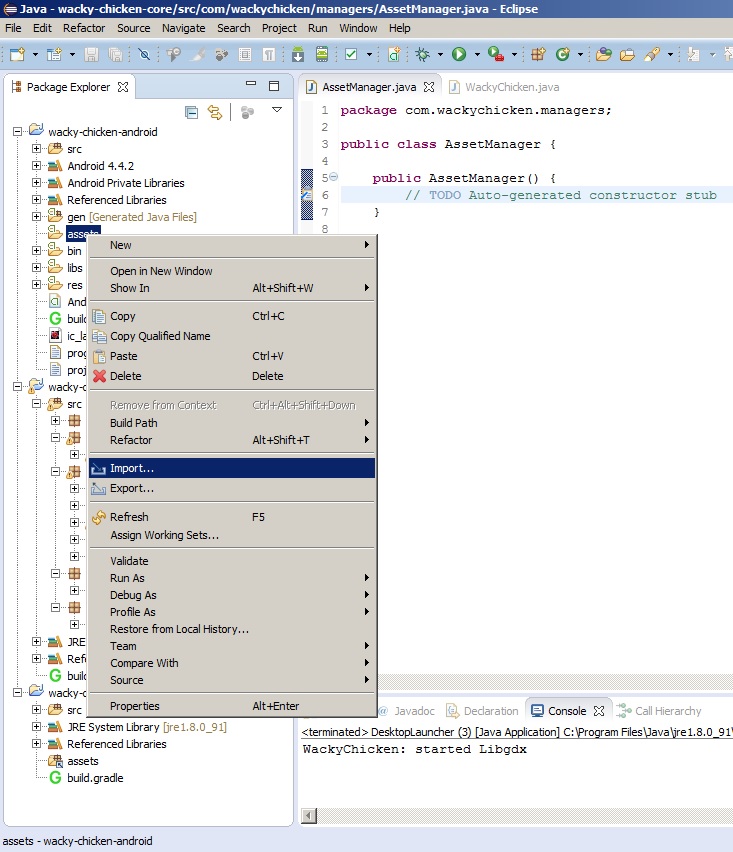Image resolution: width=733 pixels, height=852 pixels.
Task: Click the console horizontal scrollbar left arrow
Action: pos(309,816)
